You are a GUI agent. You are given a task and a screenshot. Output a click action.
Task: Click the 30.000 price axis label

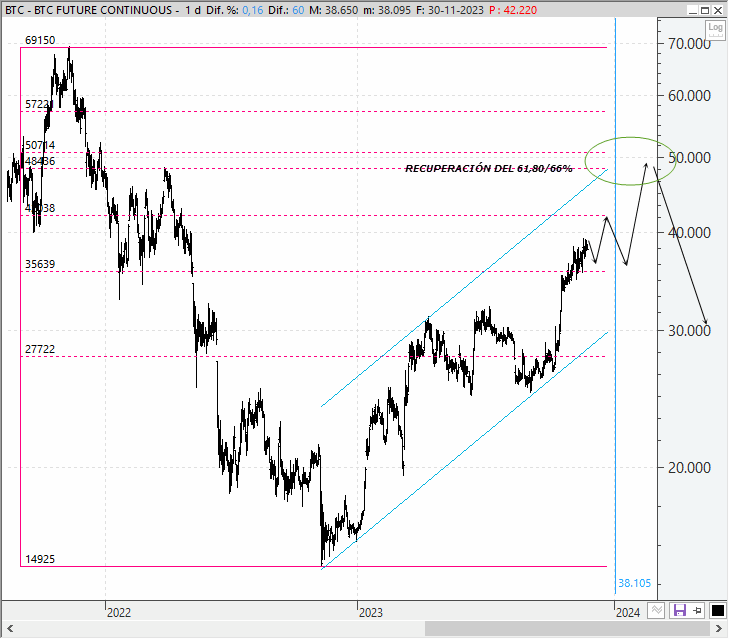point(689,331)
